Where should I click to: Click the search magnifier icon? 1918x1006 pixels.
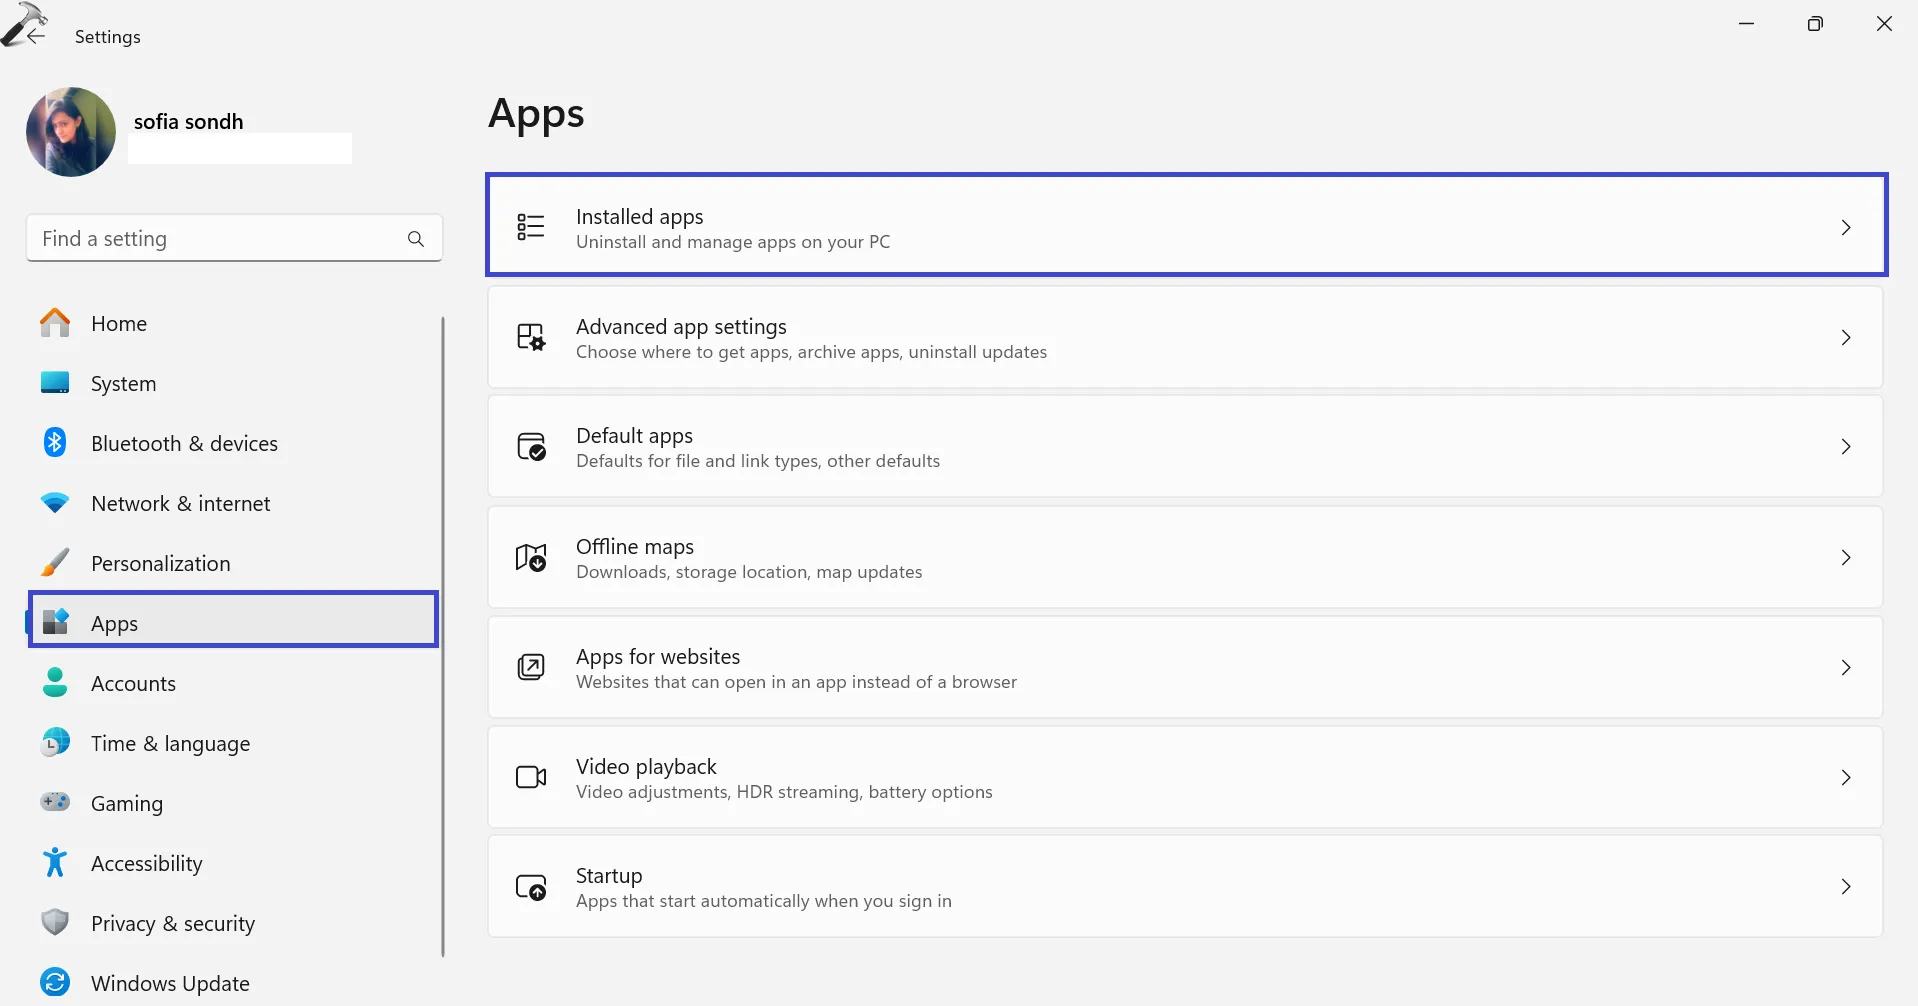coord(416,239)
